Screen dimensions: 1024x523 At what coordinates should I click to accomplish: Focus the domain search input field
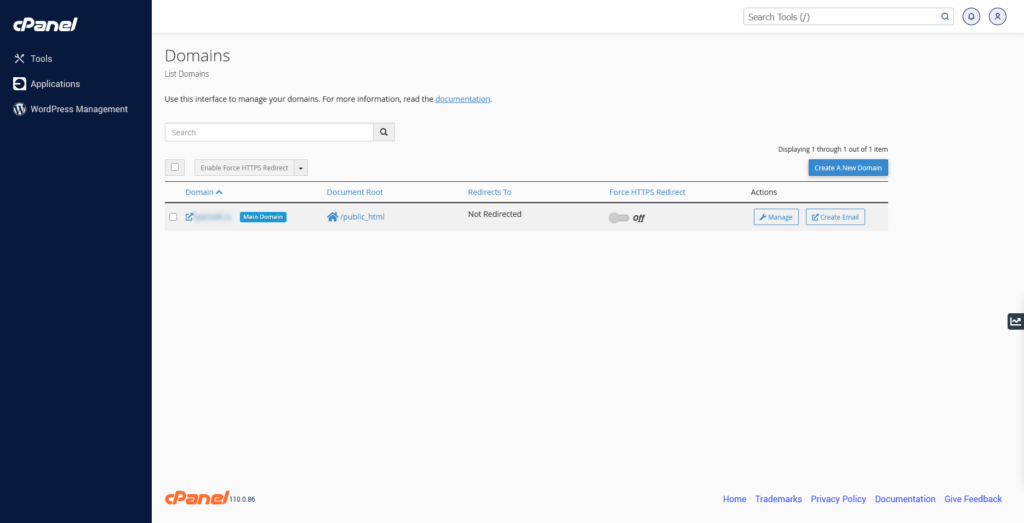tap(269, 132)
